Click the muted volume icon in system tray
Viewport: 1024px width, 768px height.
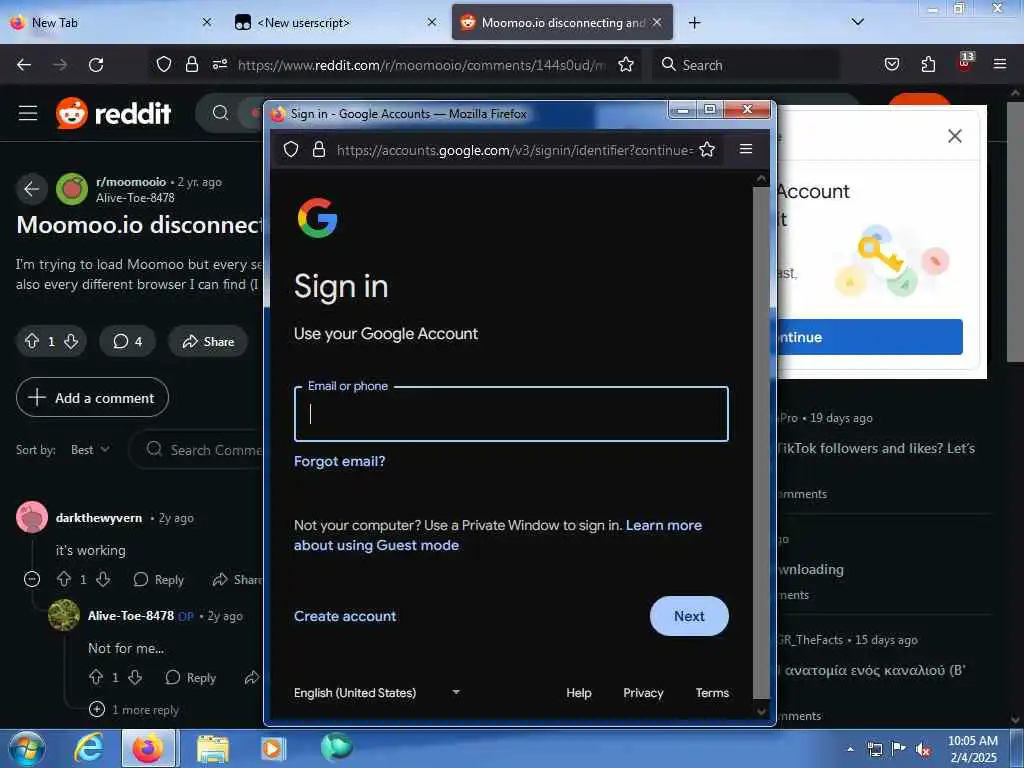[x=922, y=749]
